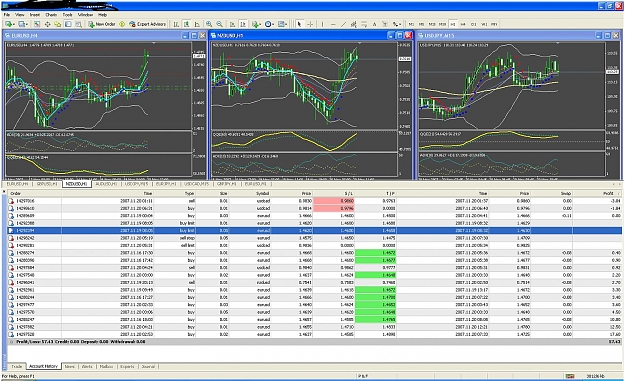Select the Fibonacci retracement tool
The width and height of the screenshot is (625, 381).
coord(364,24)
